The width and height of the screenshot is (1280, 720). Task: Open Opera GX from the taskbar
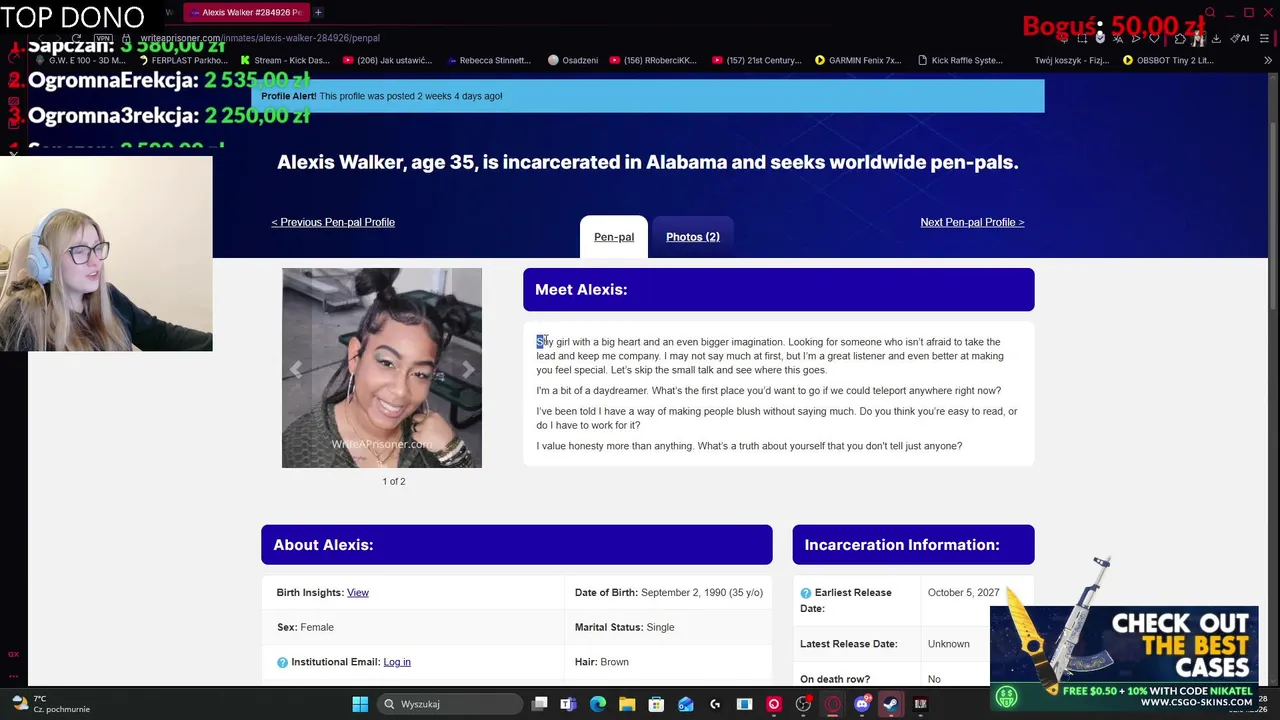coord(832,704)
